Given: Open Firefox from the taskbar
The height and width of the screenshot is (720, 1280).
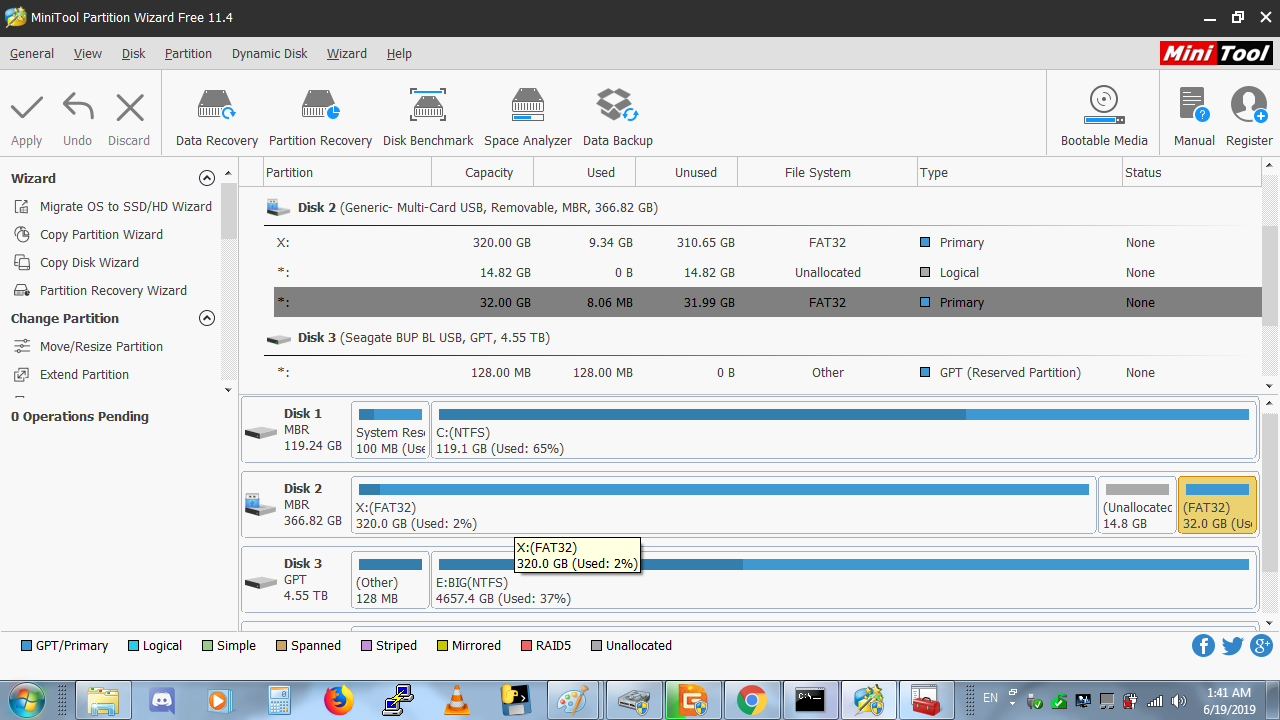Looking at the screenshot, I should pos(339,700).
